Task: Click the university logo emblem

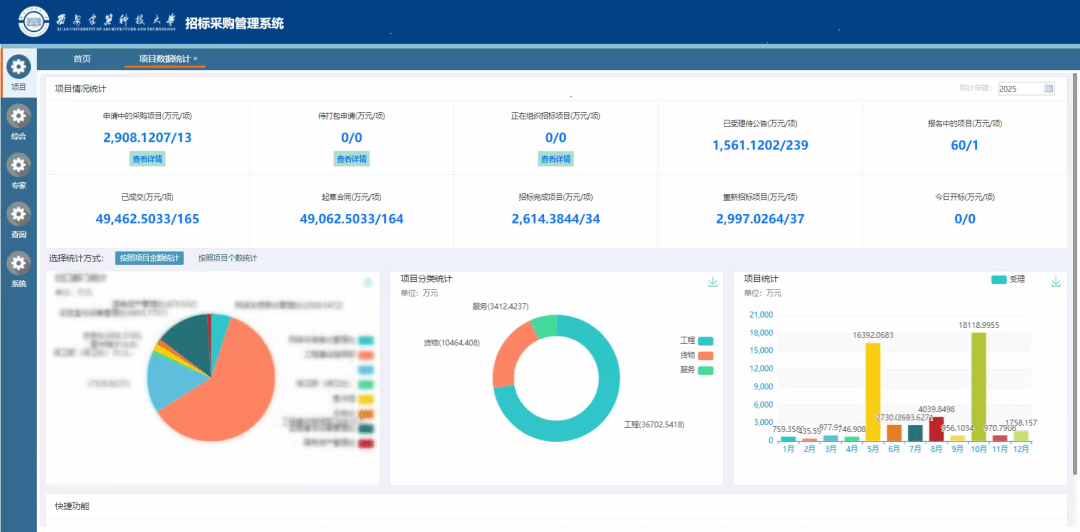Action: click(x=33, y=23)
